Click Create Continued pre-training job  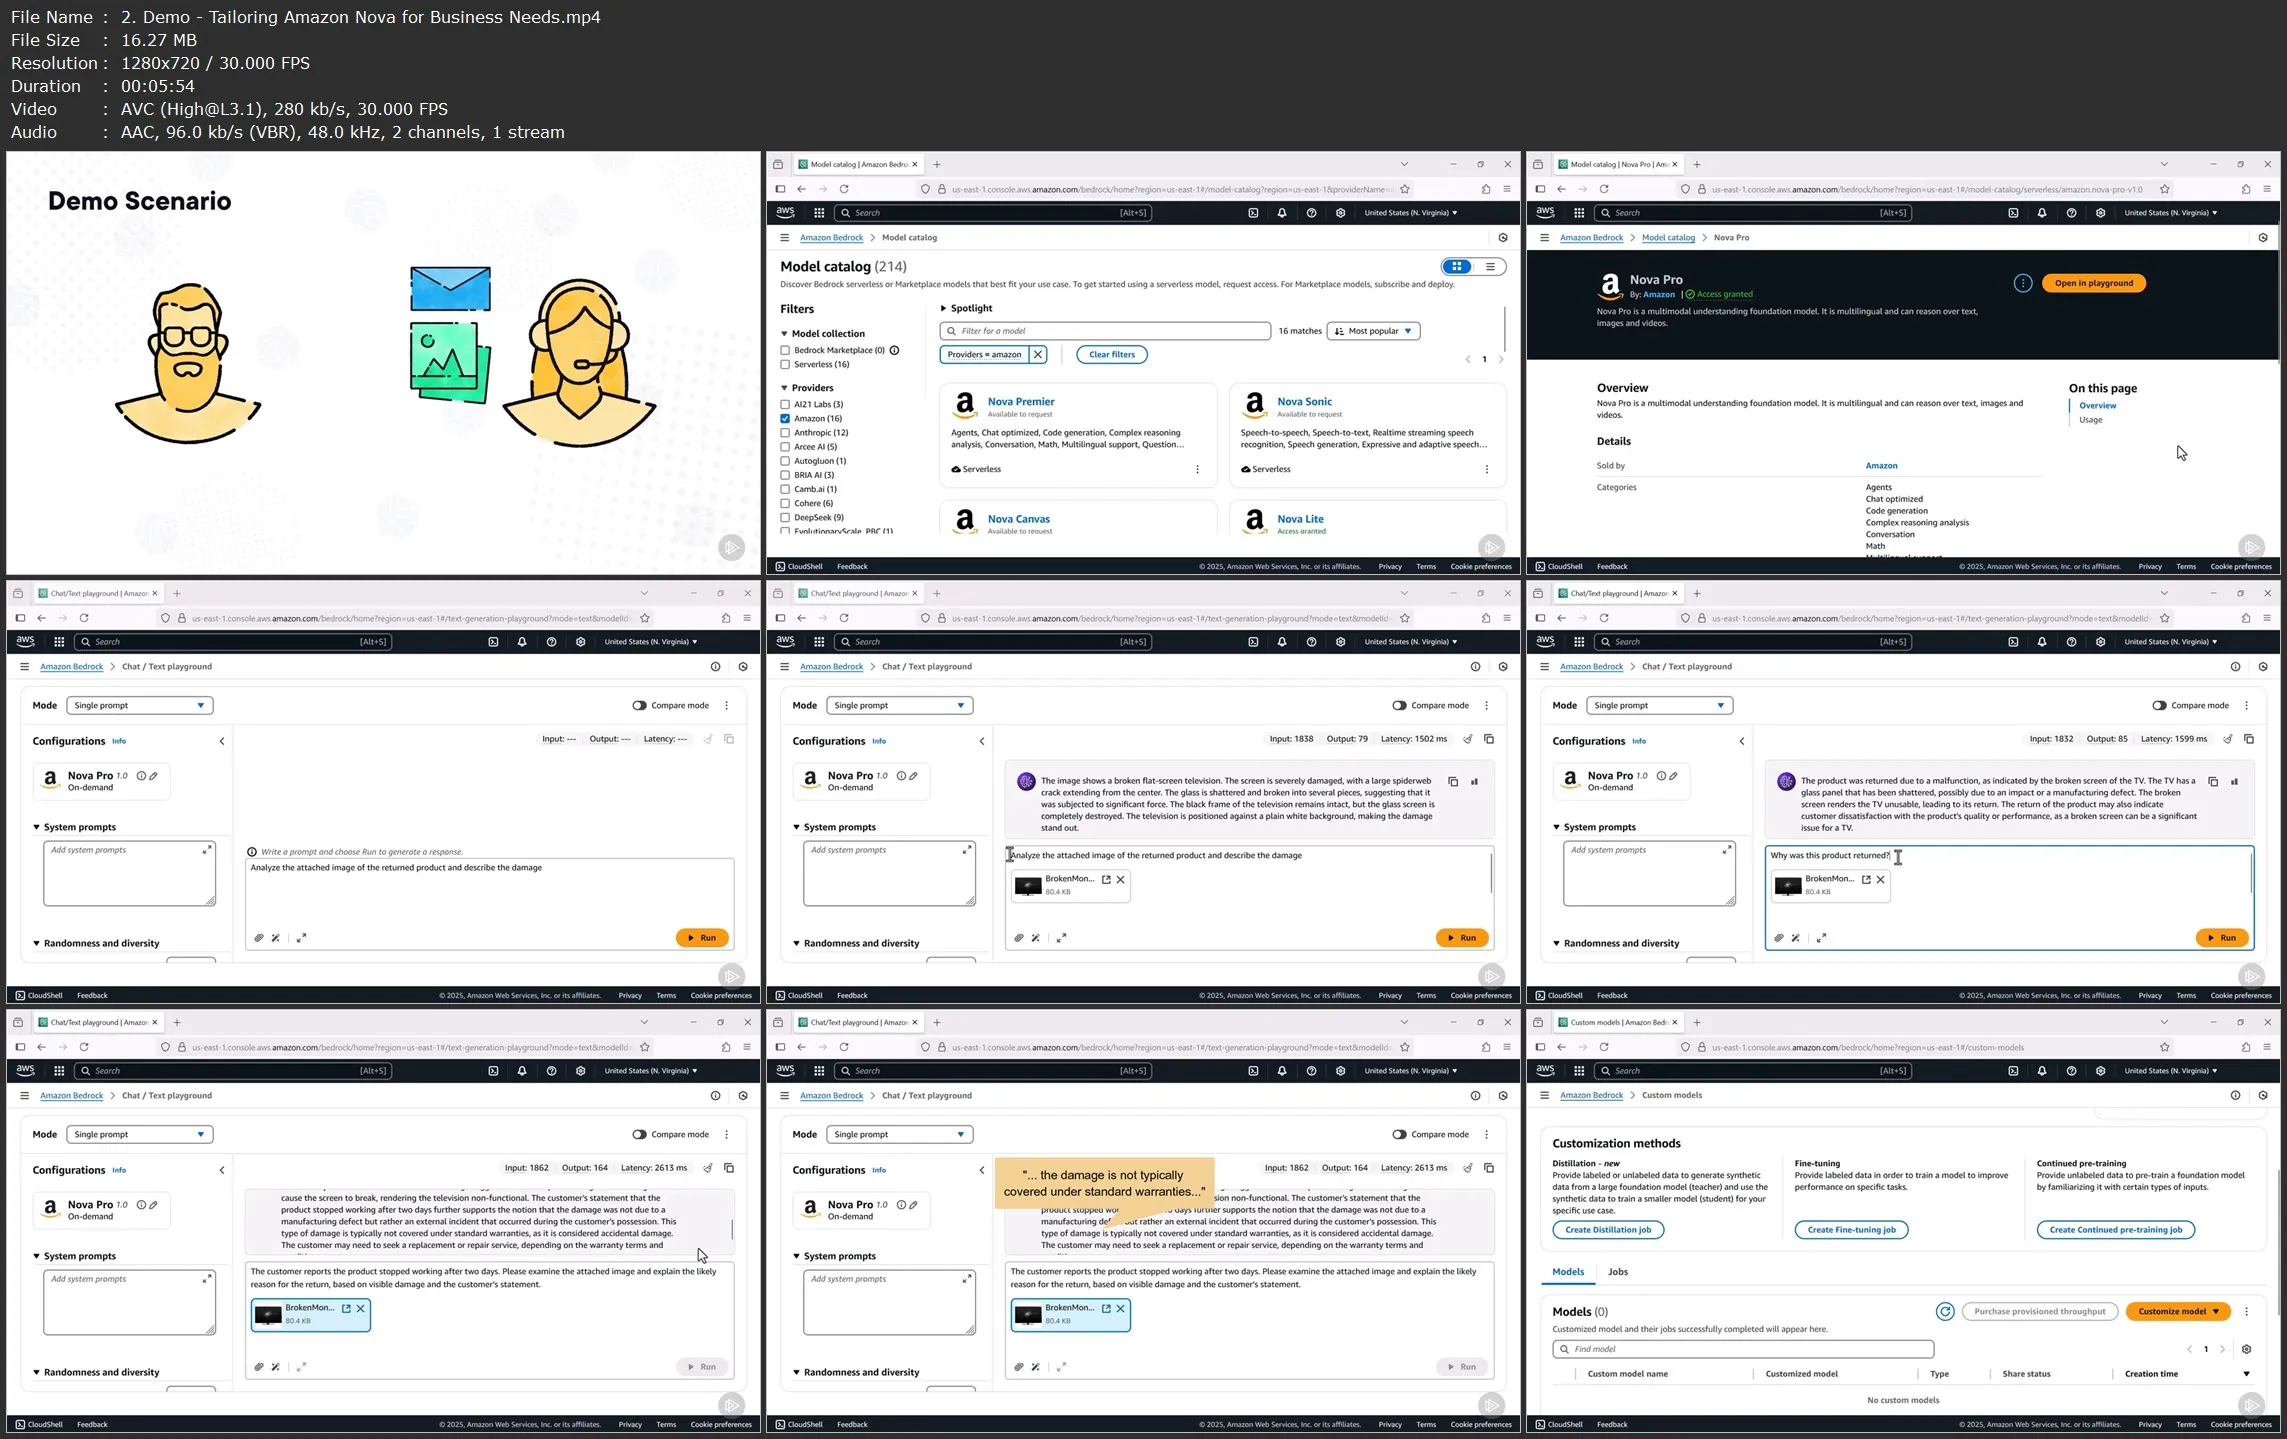click(2116, 1230)
